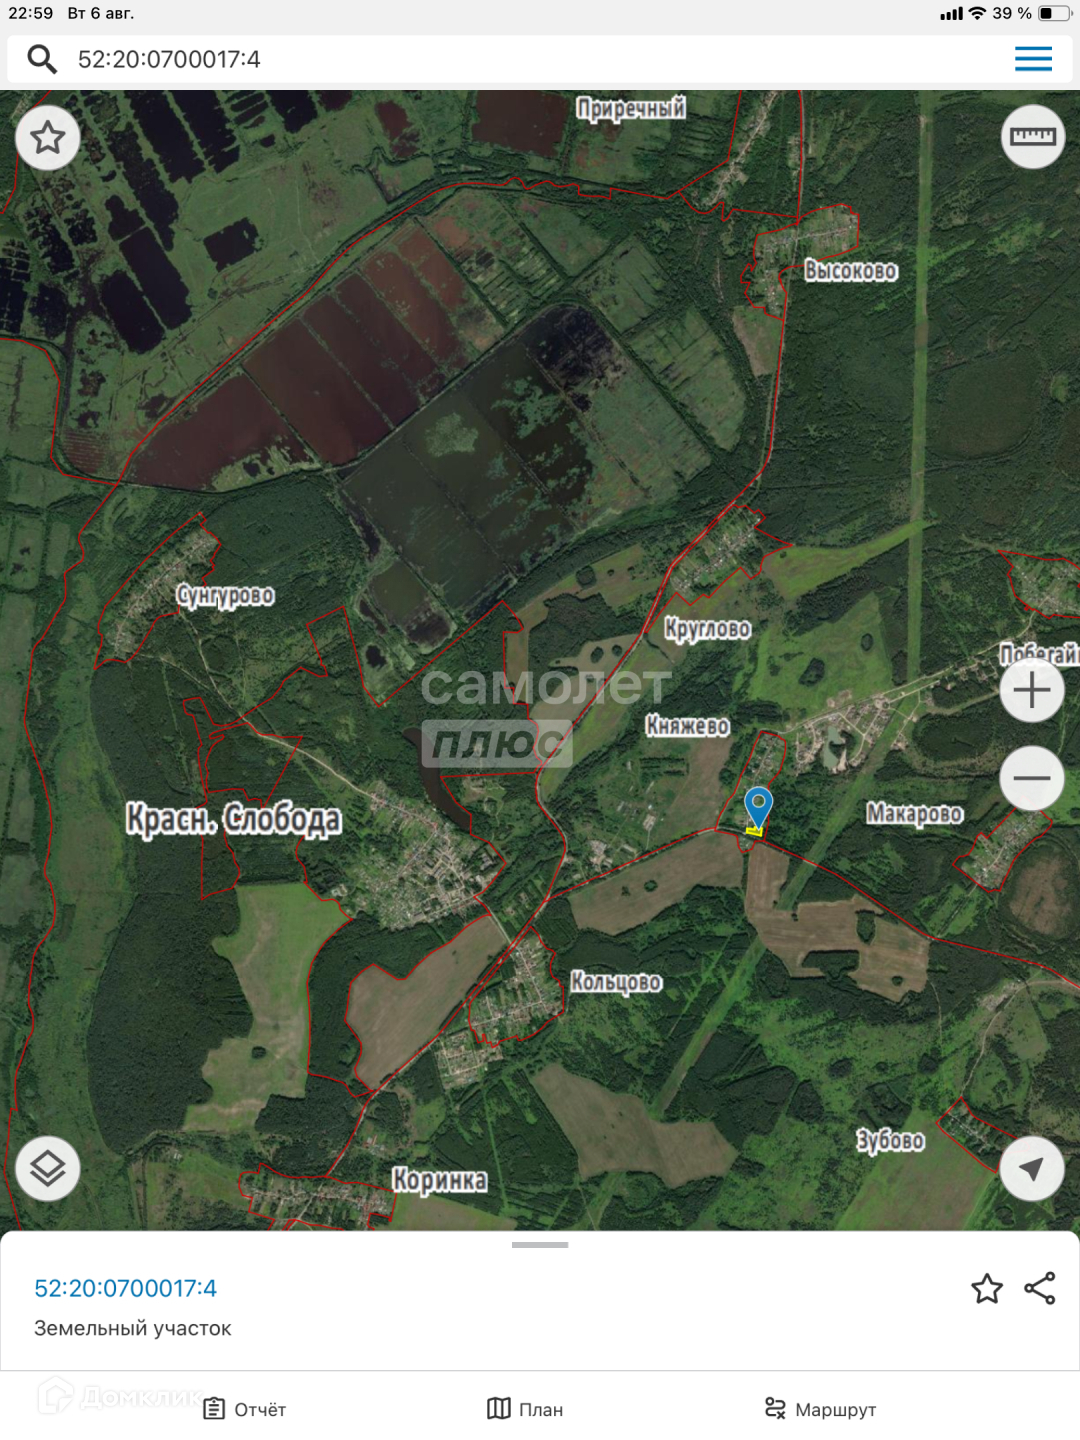
Task: Select the blue location pin on the map
Action: click(x=758, y=807)
